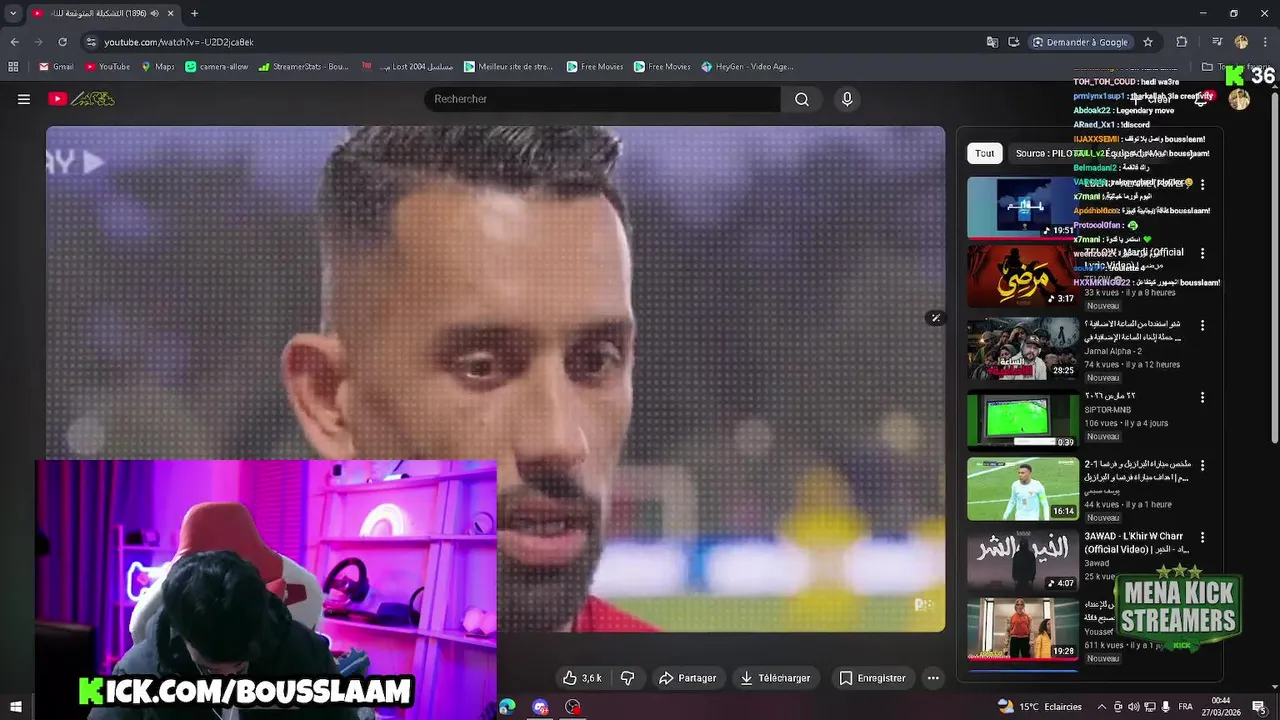Open the YouTube bookmark
This screenshot has height=720, width=1280.
(107, 67)
